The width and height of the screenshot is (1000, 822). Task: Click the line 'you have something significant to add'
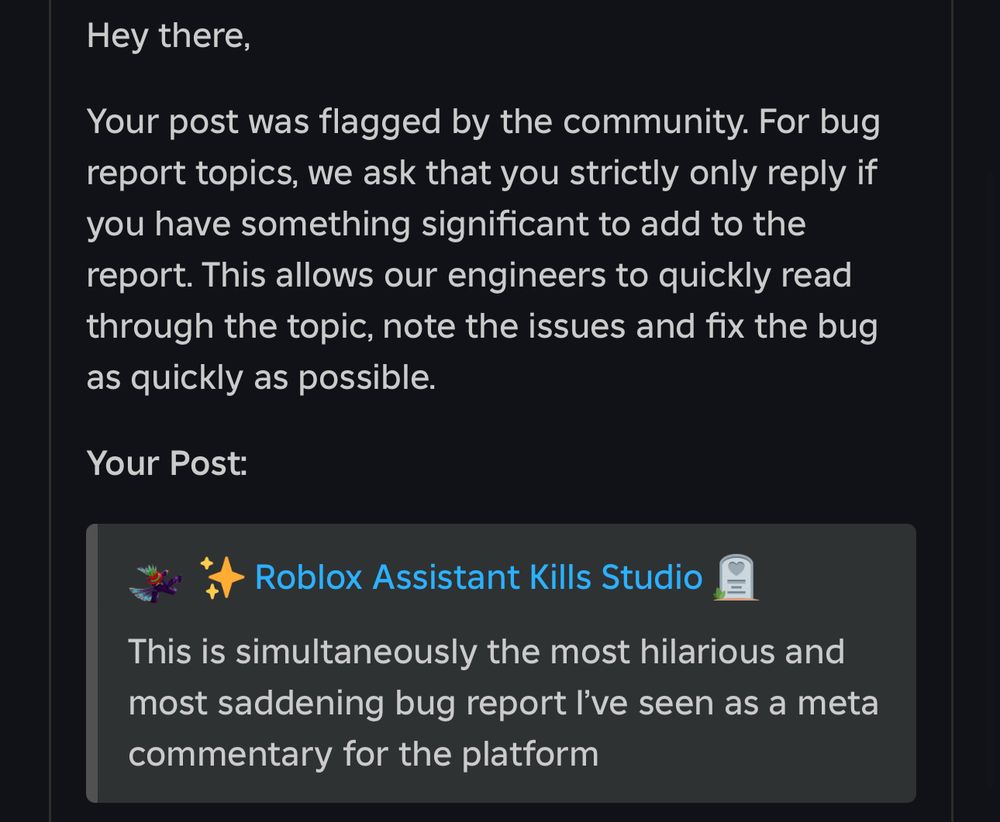coord(446,224)
